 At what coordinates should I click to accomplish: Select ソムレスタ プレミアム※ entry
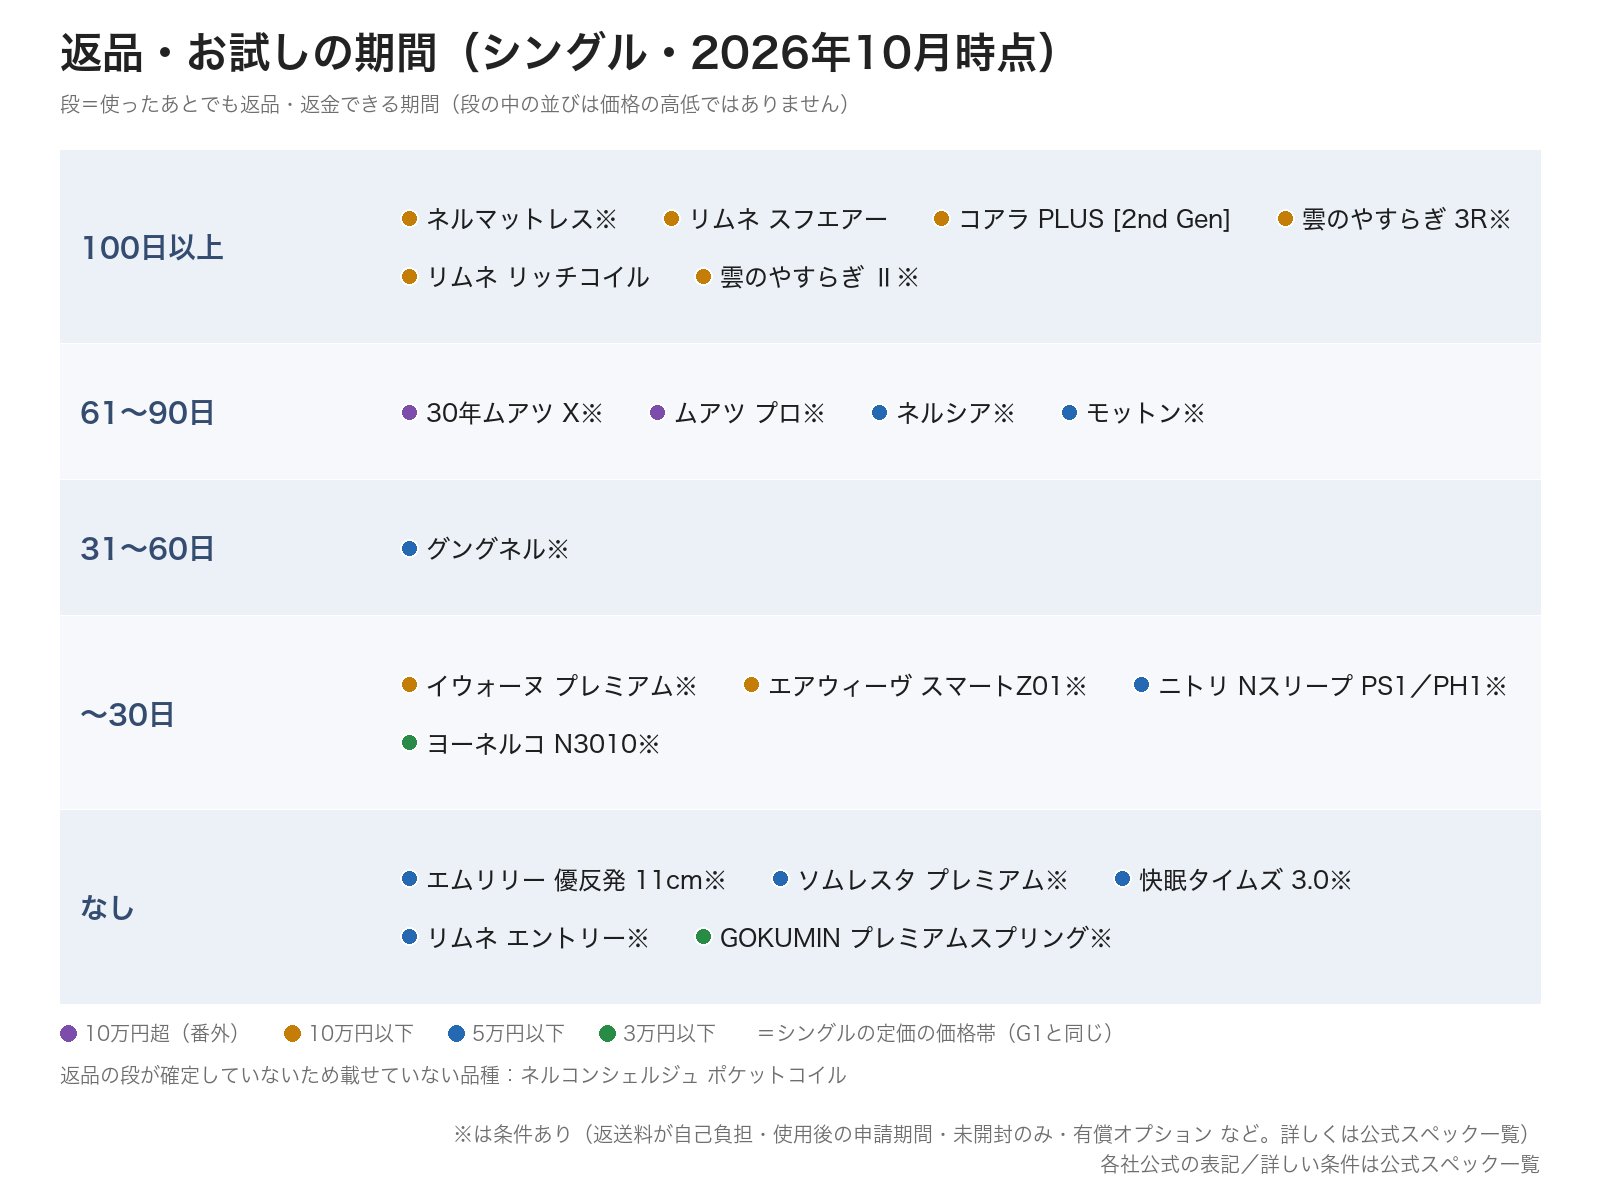(920, 880)
